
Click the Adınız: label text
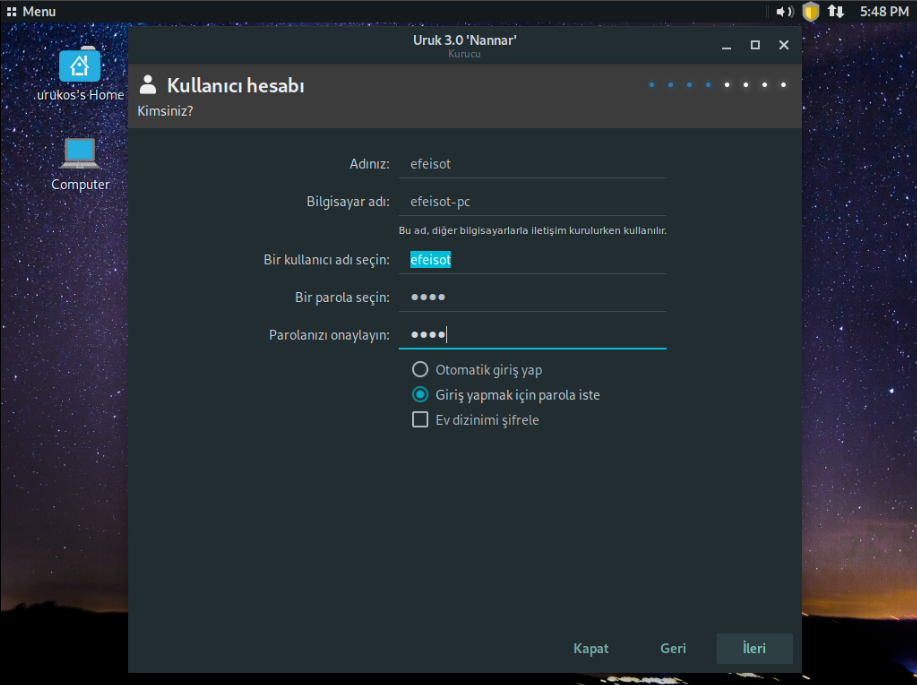370,164
